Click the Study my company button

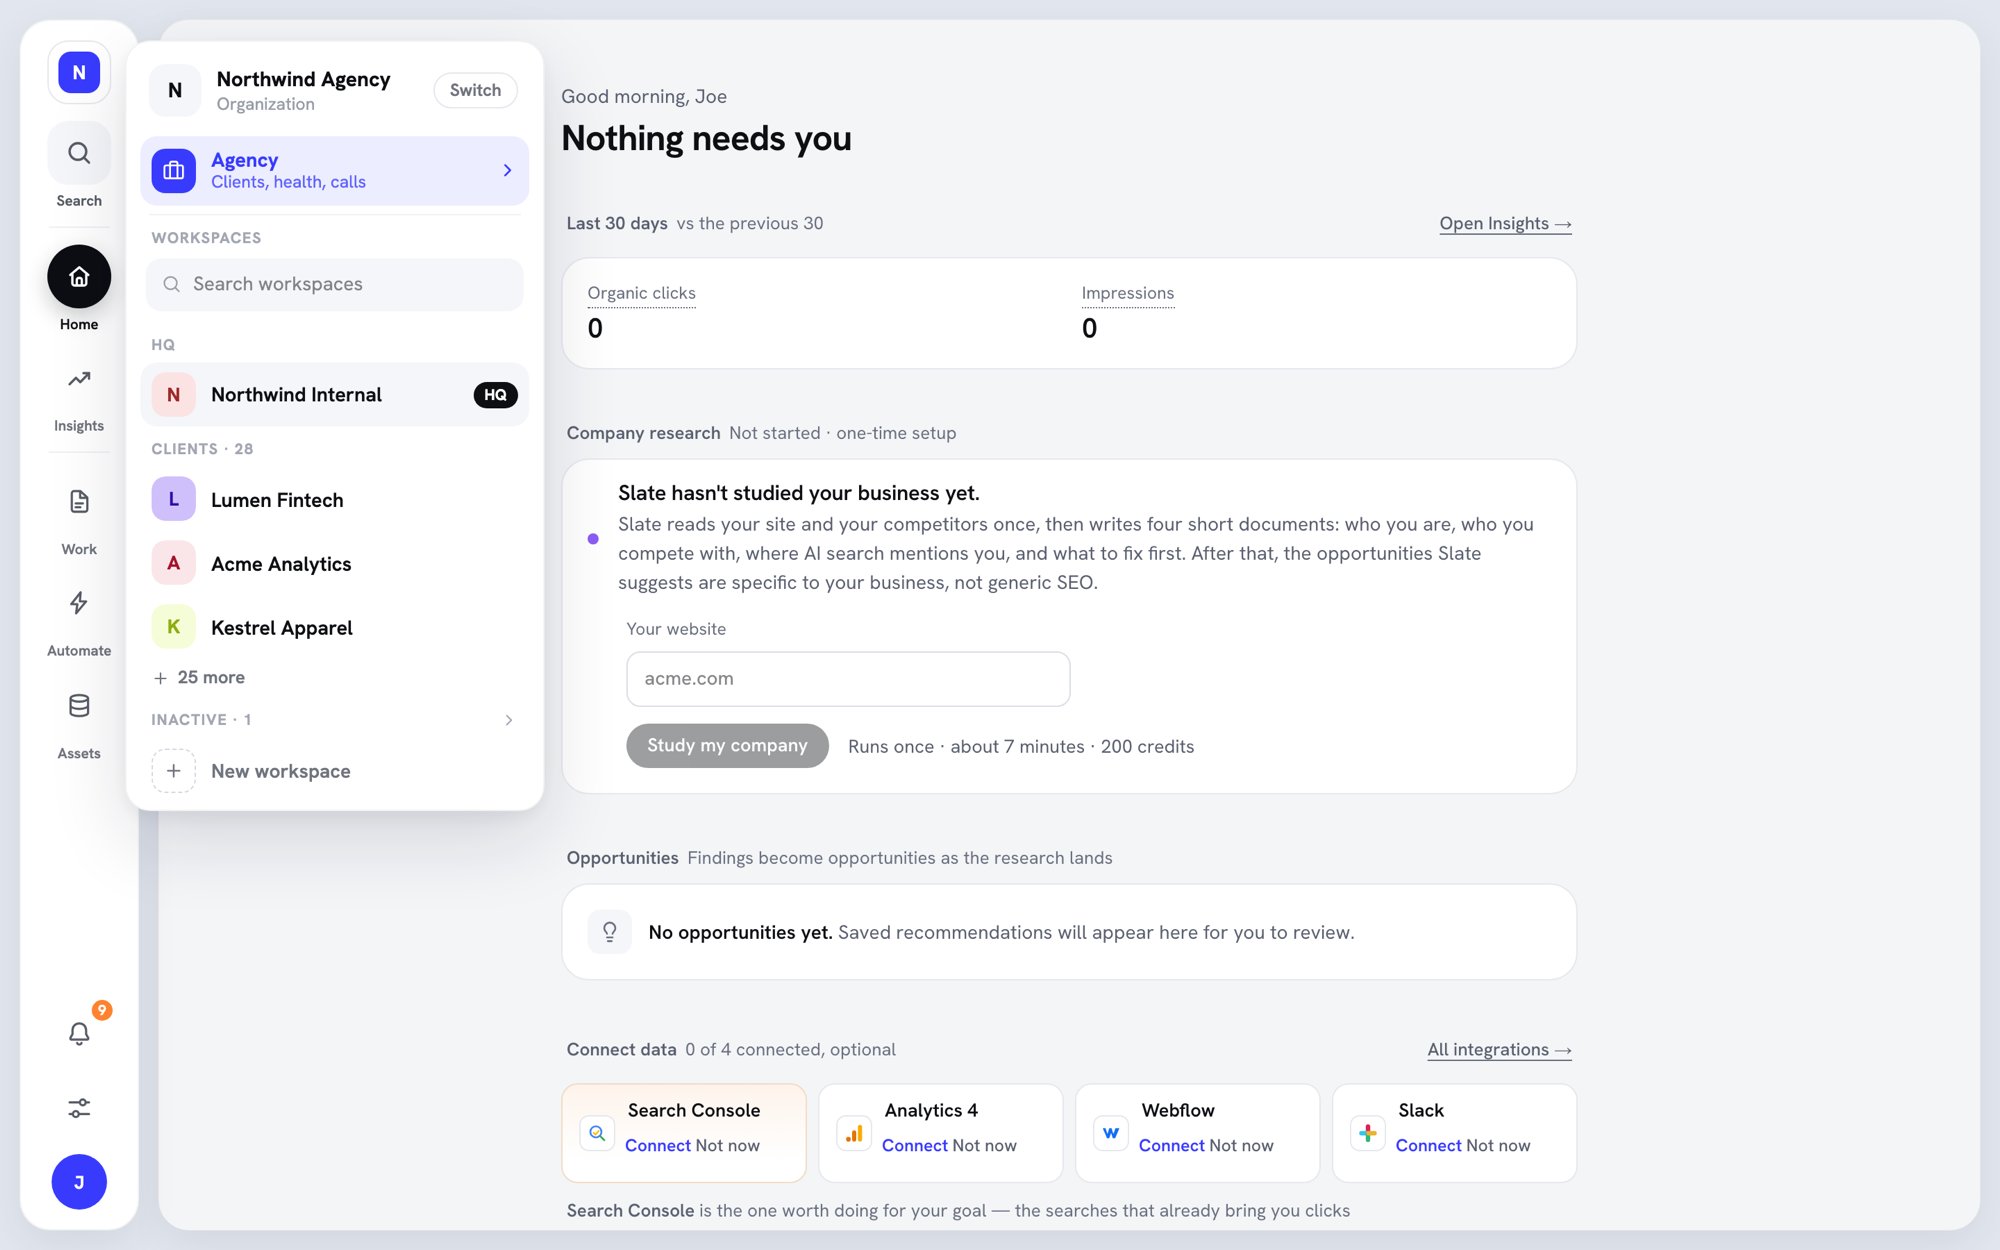tap(727, 745)
